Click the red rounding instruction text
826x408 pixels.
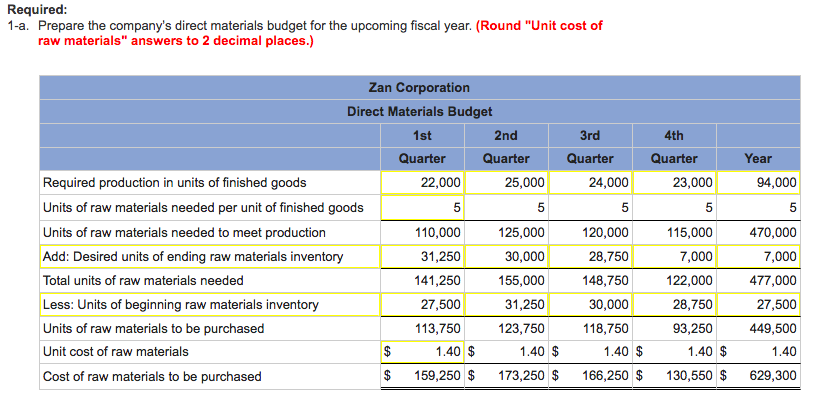320,33
